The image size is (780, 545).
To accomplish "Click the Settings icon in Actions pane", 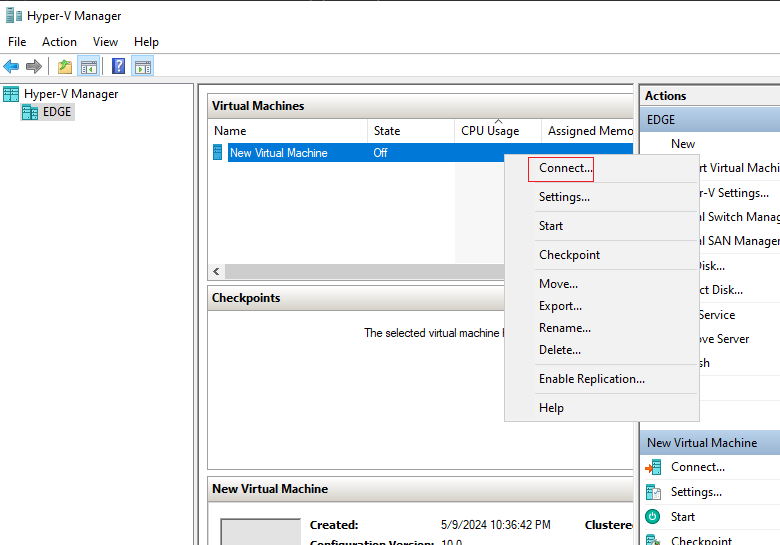I will 653,492.
